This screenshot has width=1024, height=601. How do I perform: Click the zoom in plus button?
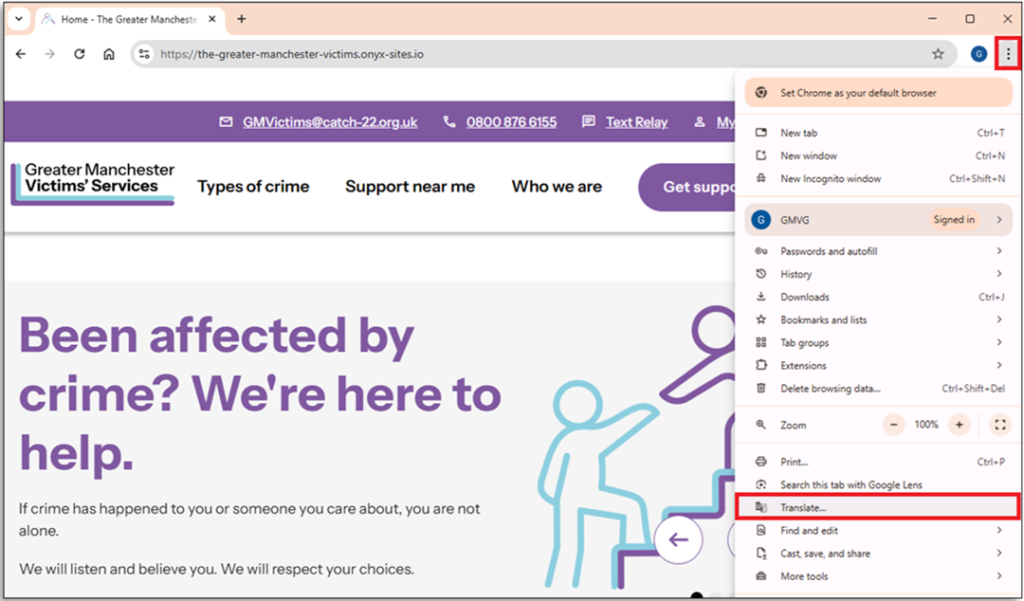point(959,425)
